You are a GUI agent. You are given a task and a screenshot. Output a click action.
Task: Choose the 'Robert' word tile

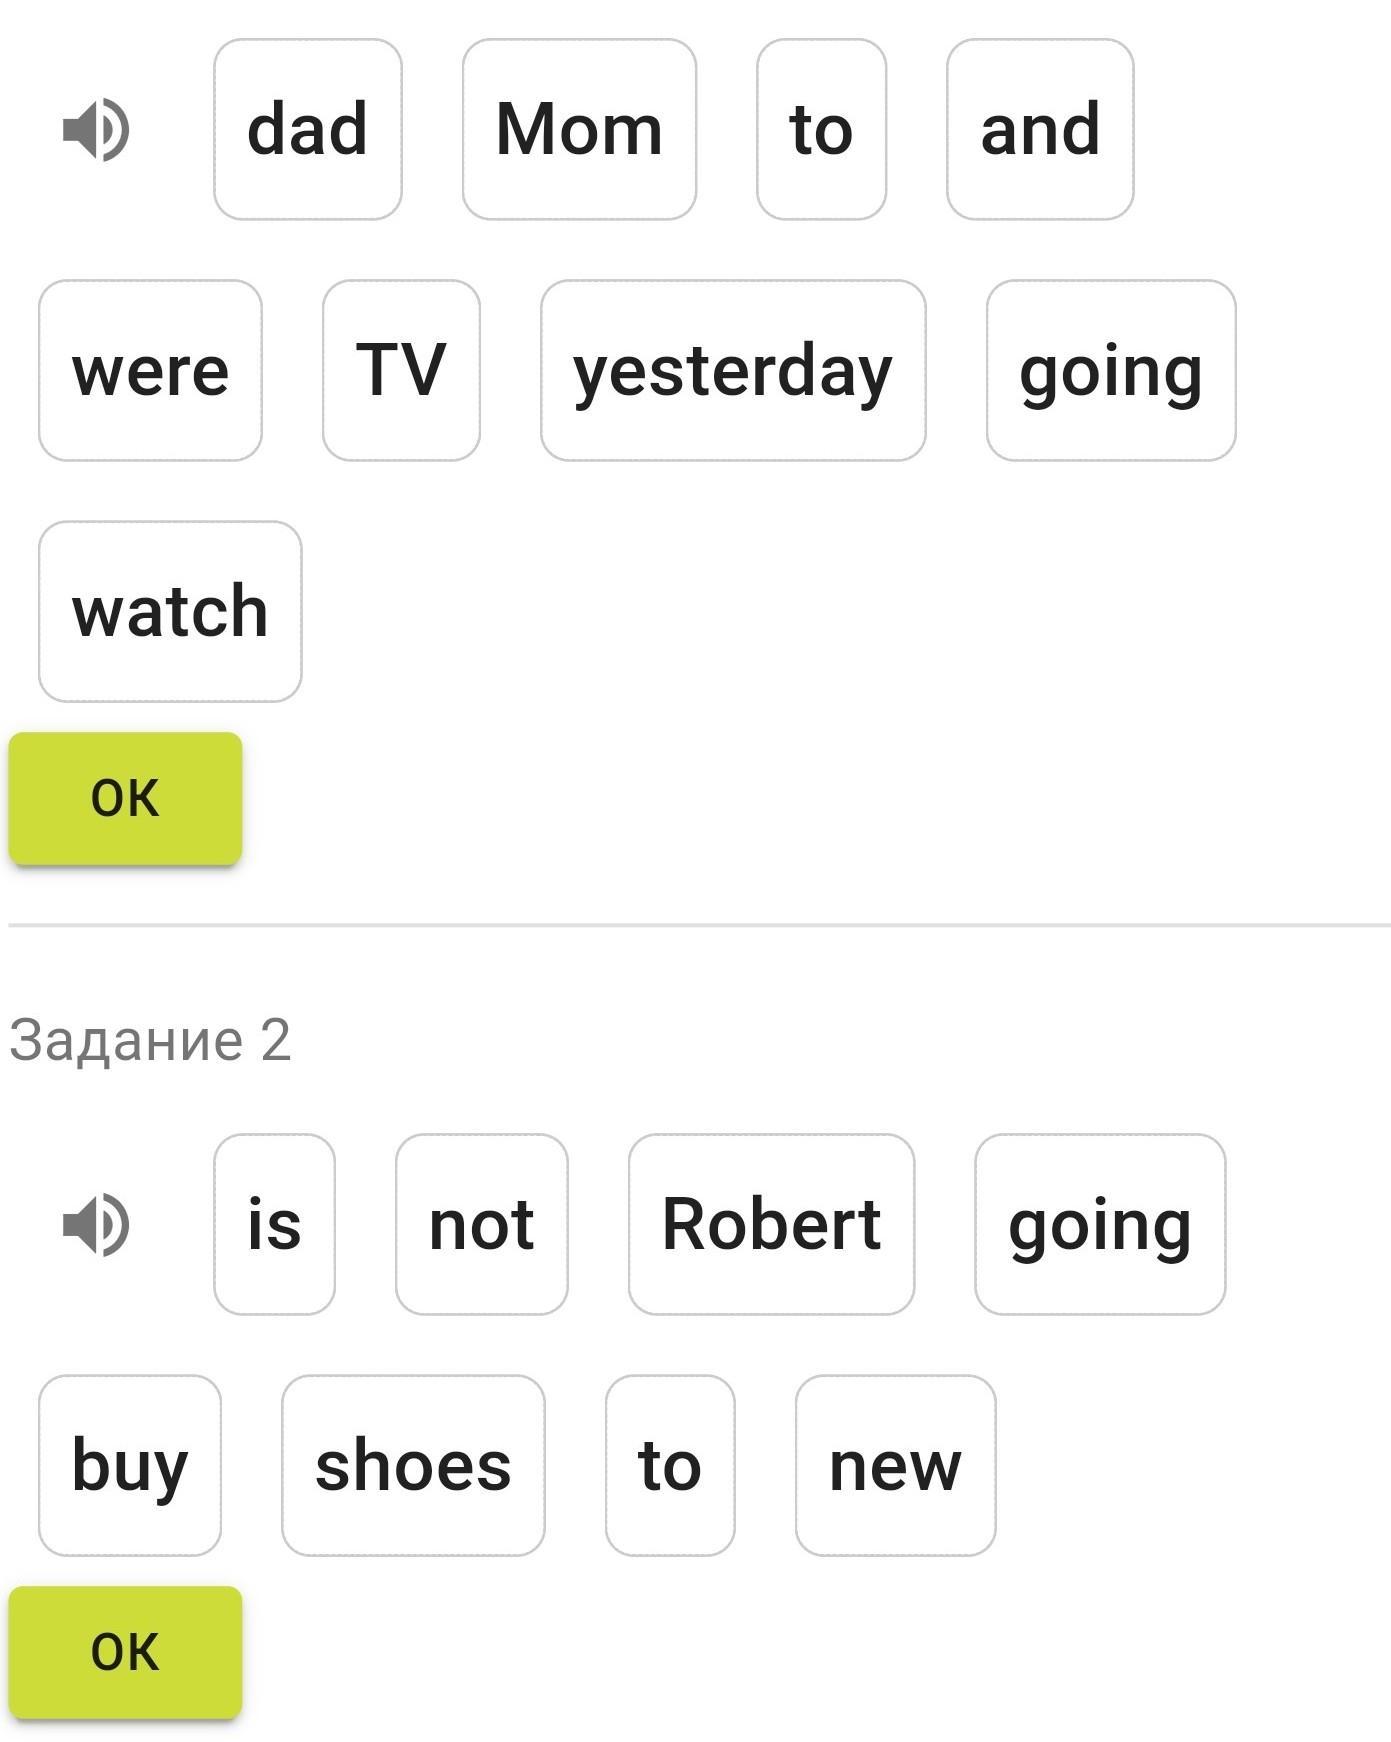[x=771, y=1224]
